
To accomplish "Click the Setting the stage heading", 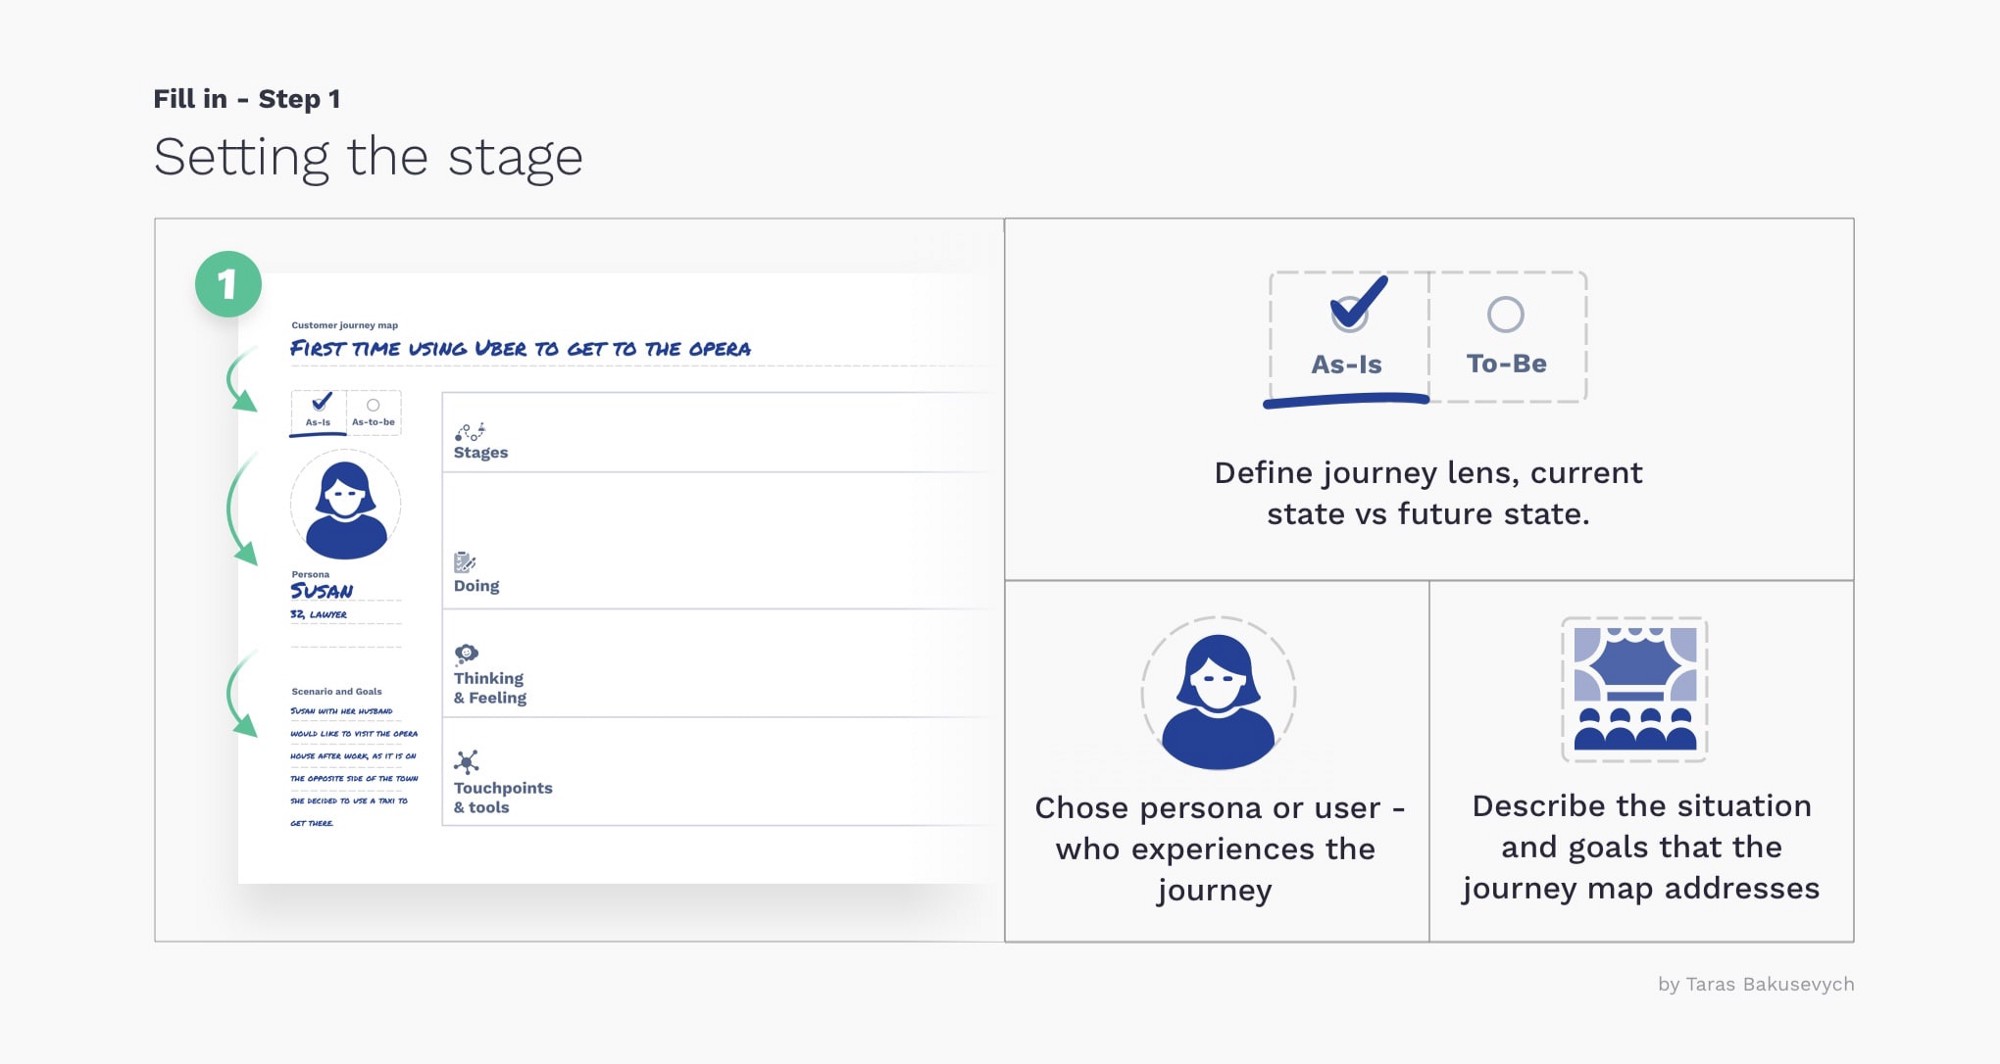I will (368, 157).
